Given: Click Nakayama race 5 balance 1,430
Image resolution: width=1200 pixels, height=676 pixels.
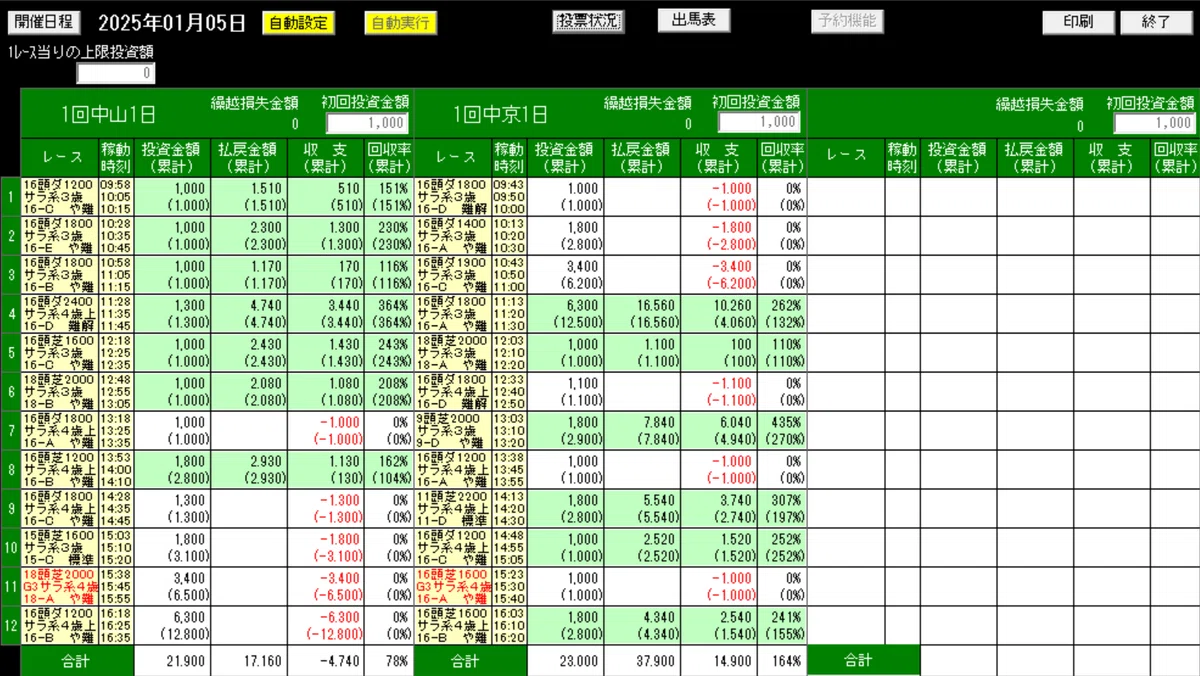Looking at the screenshot, I should pos(341,345).
